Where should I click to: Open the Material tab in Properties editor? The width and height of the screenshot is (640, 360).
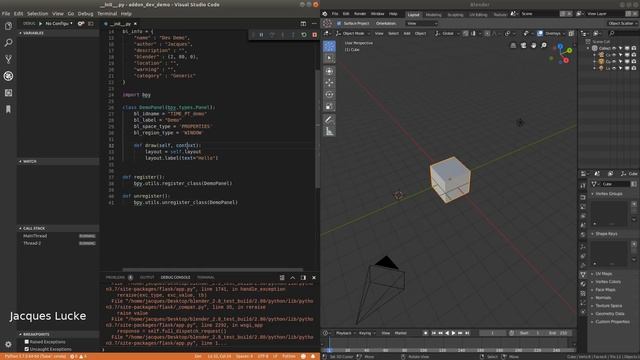(583, 284)
